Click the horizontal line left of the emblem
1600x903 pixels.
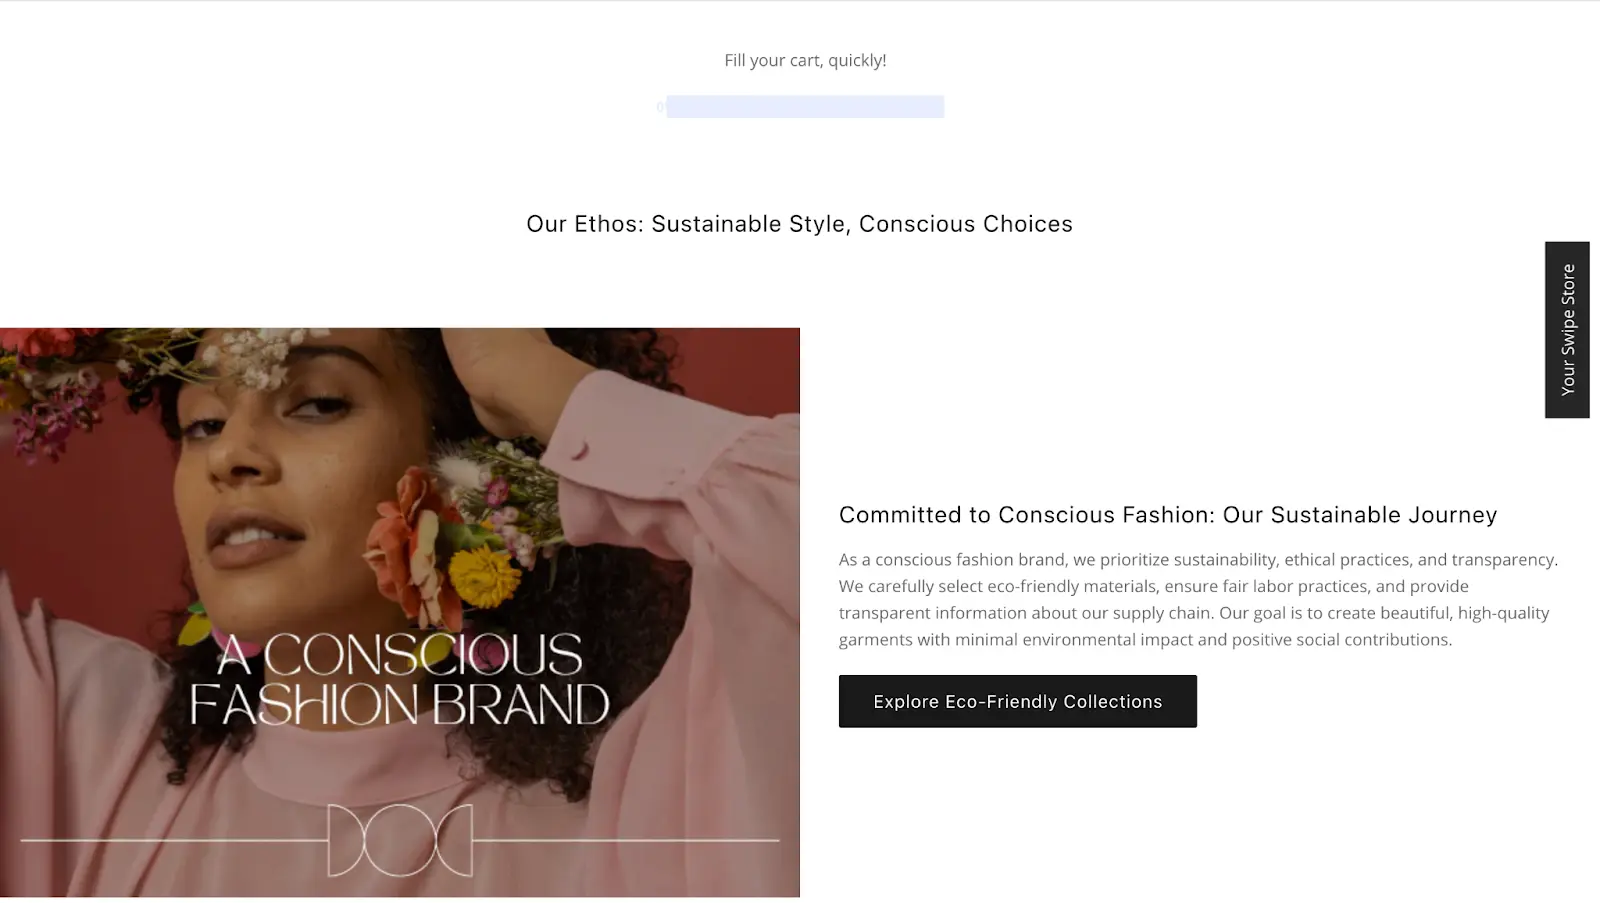[x=174, y=840]
